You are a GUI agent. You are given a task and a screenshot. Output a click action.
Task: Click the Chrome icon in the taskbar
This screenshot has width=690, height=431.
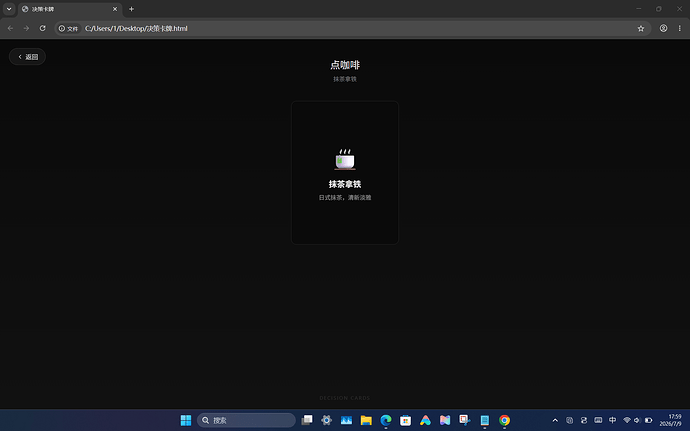[504, 420]
